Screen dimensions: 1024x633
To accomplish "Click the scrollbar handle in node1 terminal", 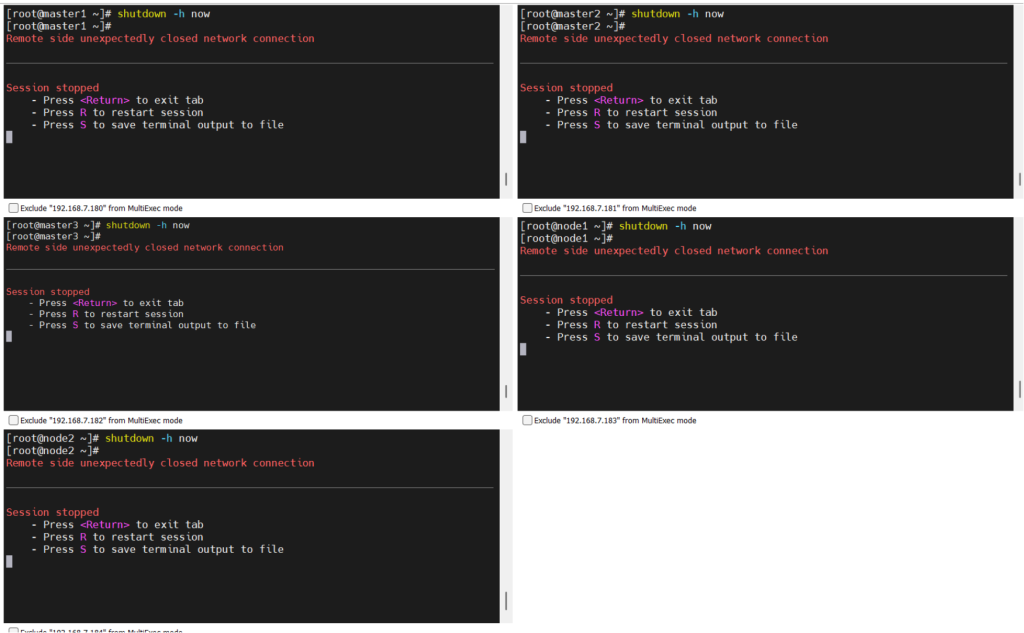I will 1019,389.
